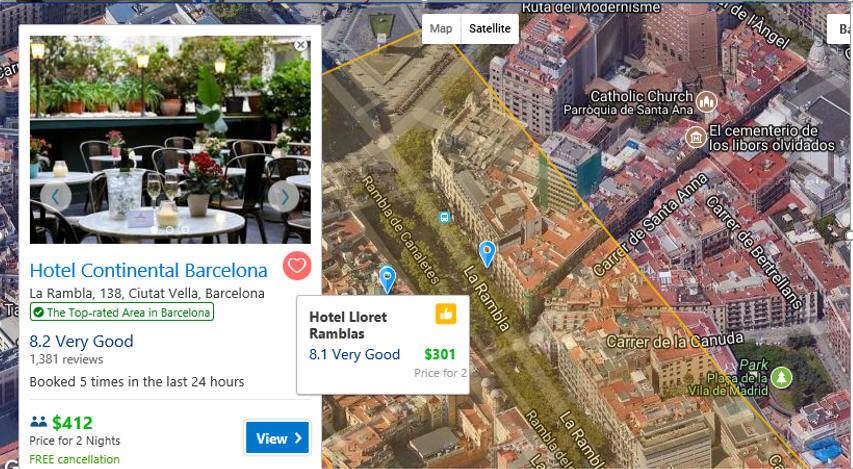
Task: Click the El cementerio museum marker icon
Action: (x=696, y=137)
